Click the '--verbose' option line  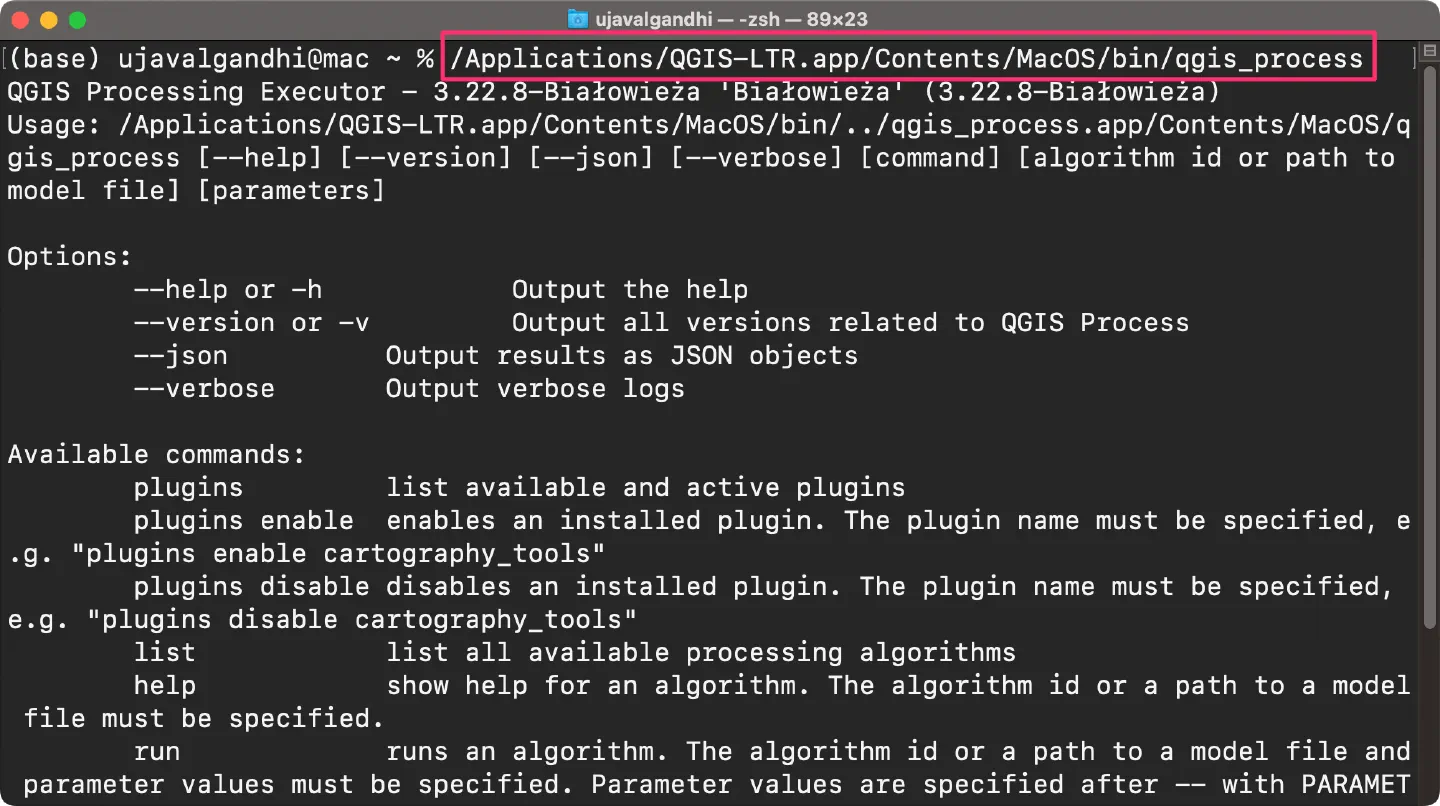coord(409,389)
